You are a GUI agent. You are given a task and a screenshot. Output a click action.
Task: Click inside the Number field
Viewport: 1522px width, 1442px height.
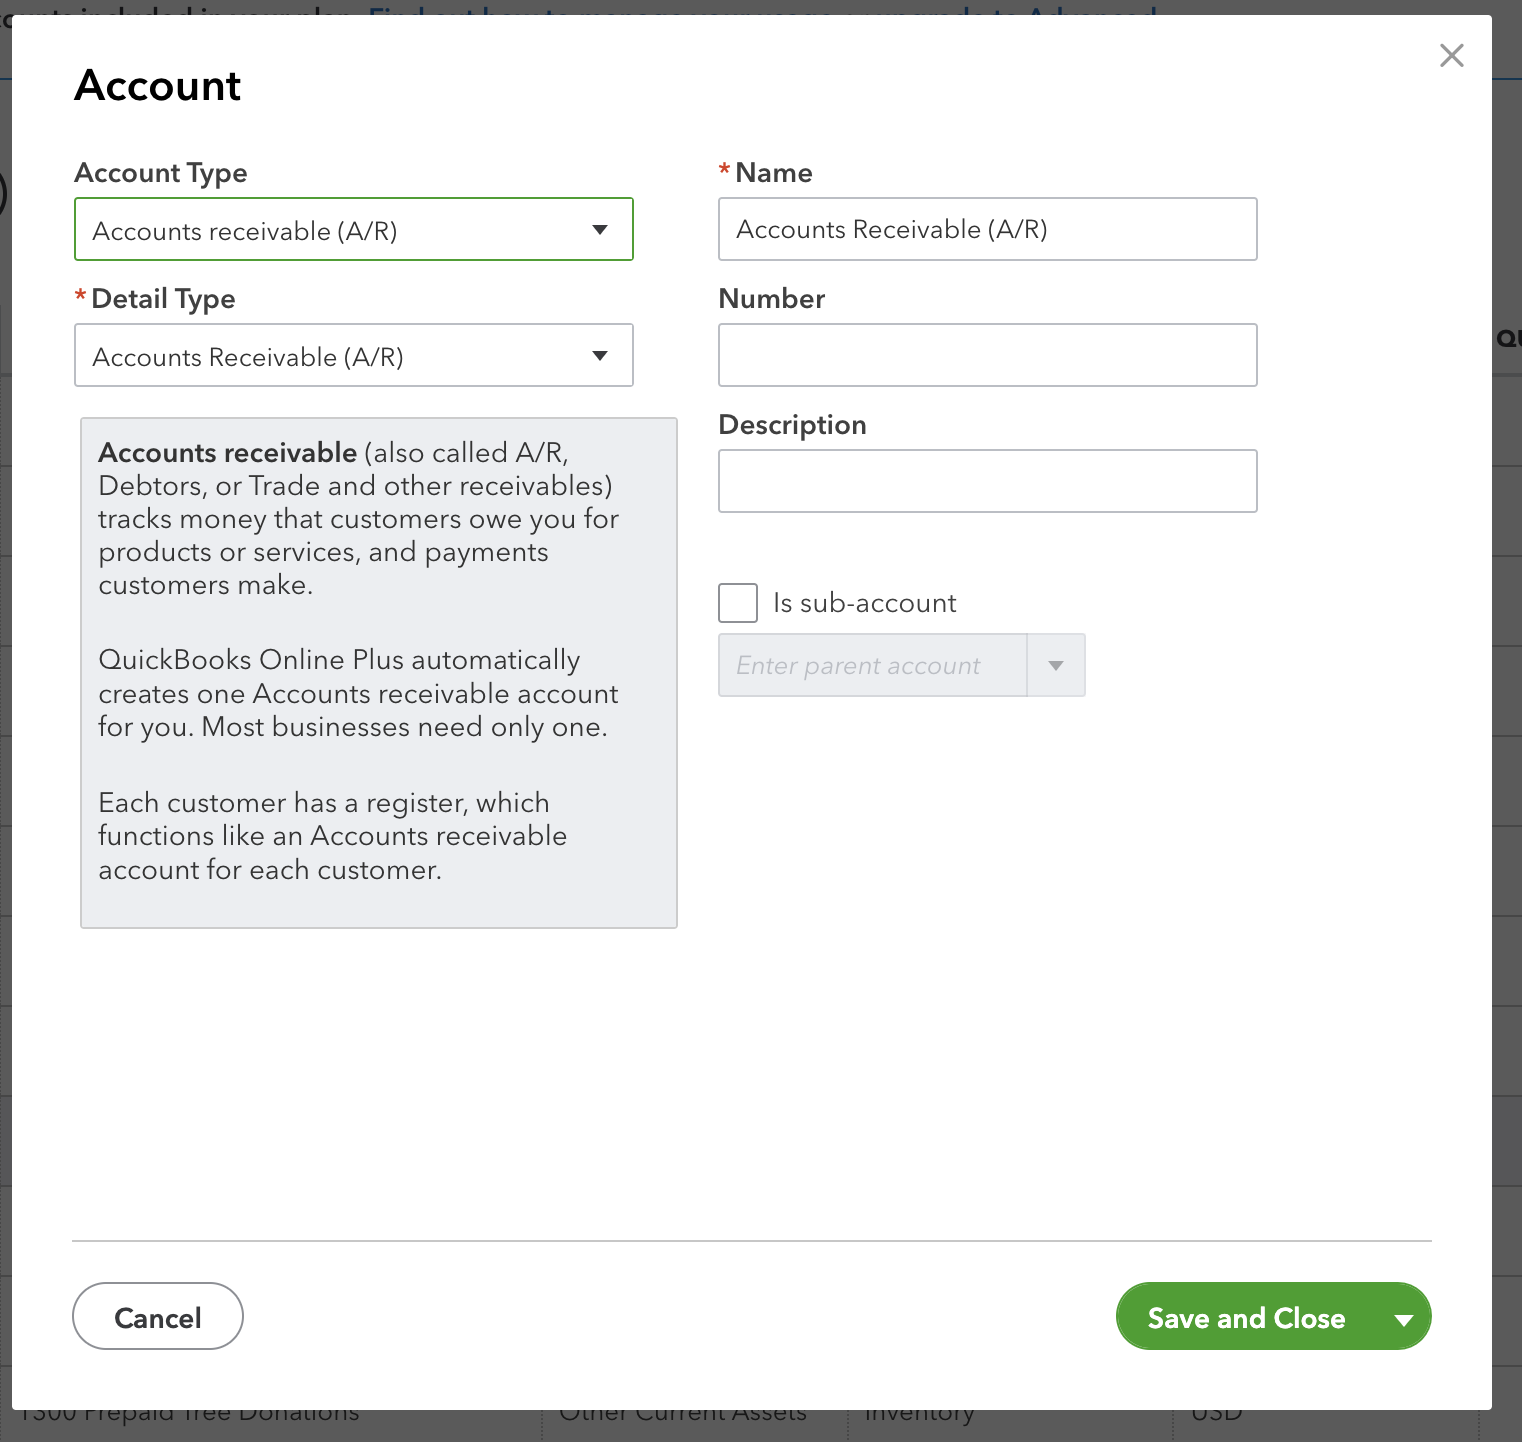(x=987, y=355)
